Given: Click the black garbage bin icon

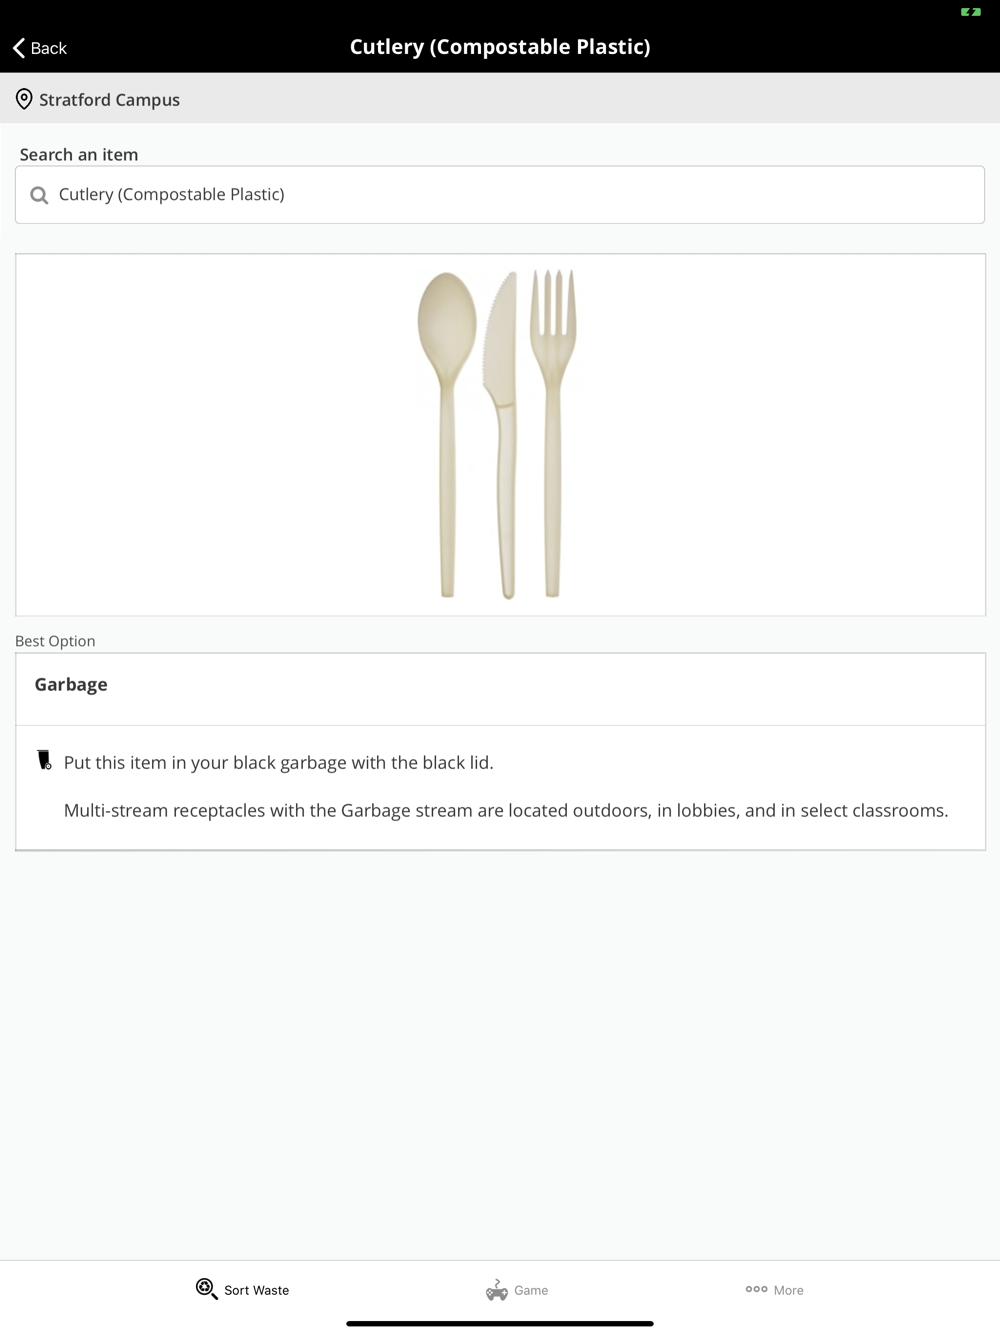Looking at the screenshot, I should pos(44,761).
